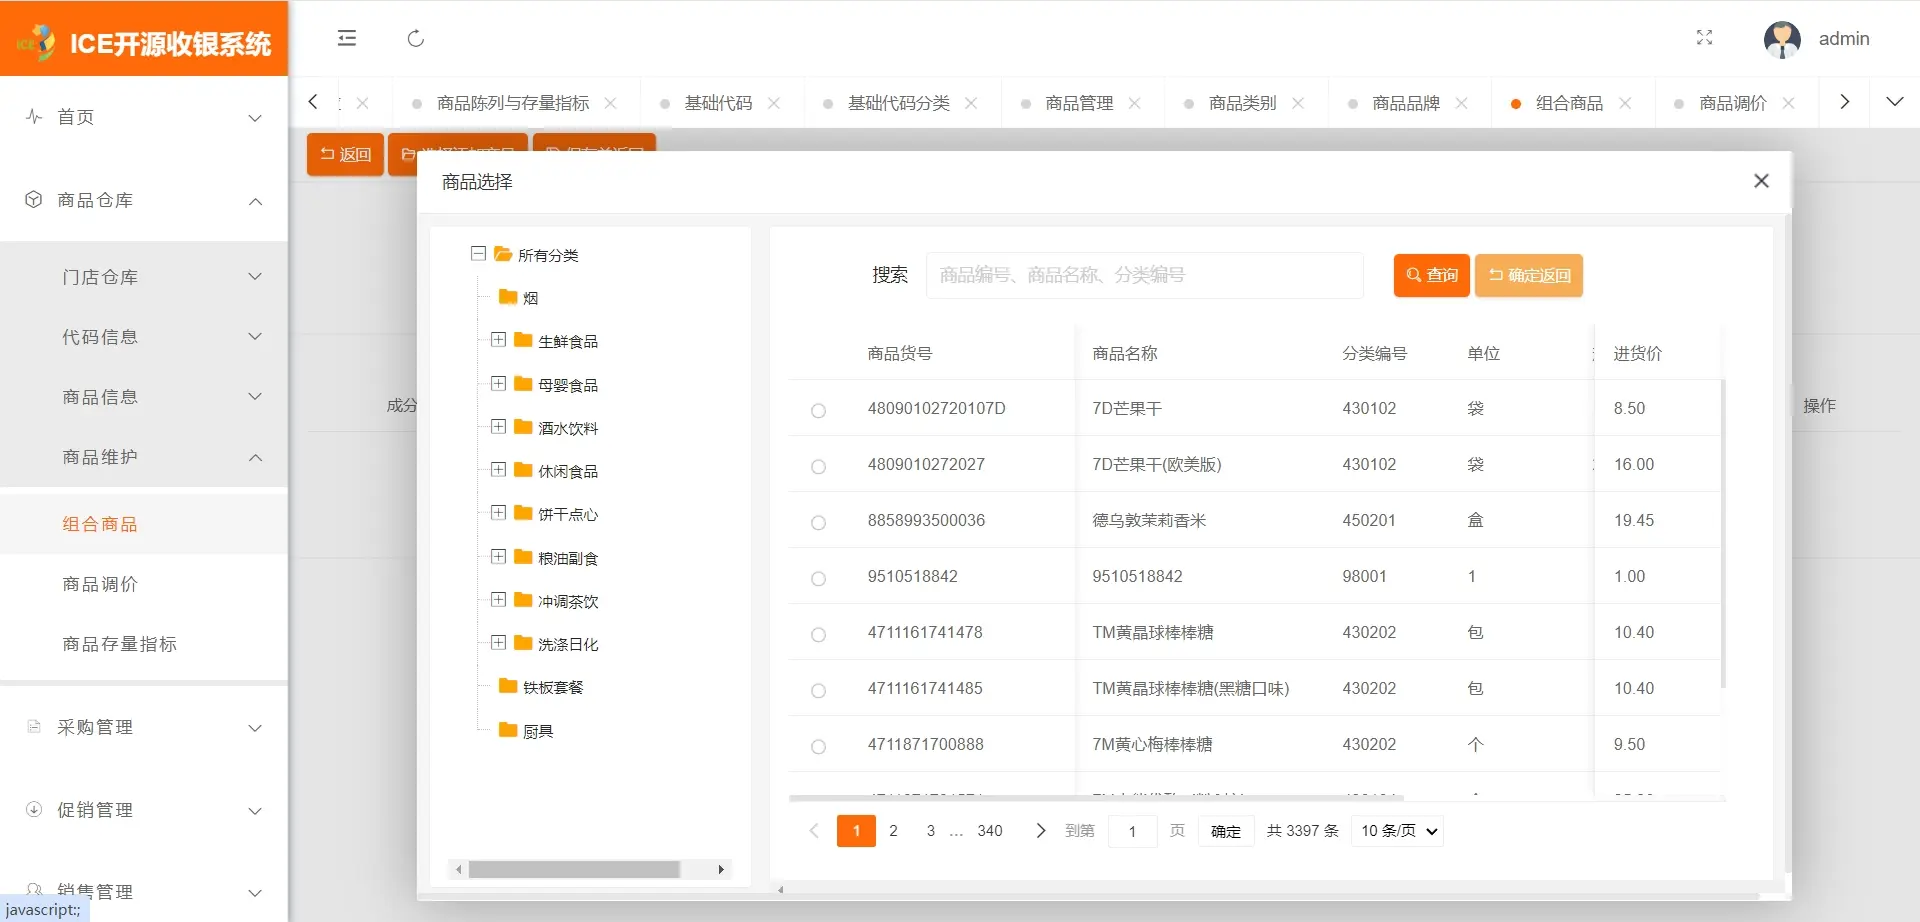Viewport: 1920px width, 922px height.
Task: Focus the jump-to-page number field
Action: point(1133,831)
